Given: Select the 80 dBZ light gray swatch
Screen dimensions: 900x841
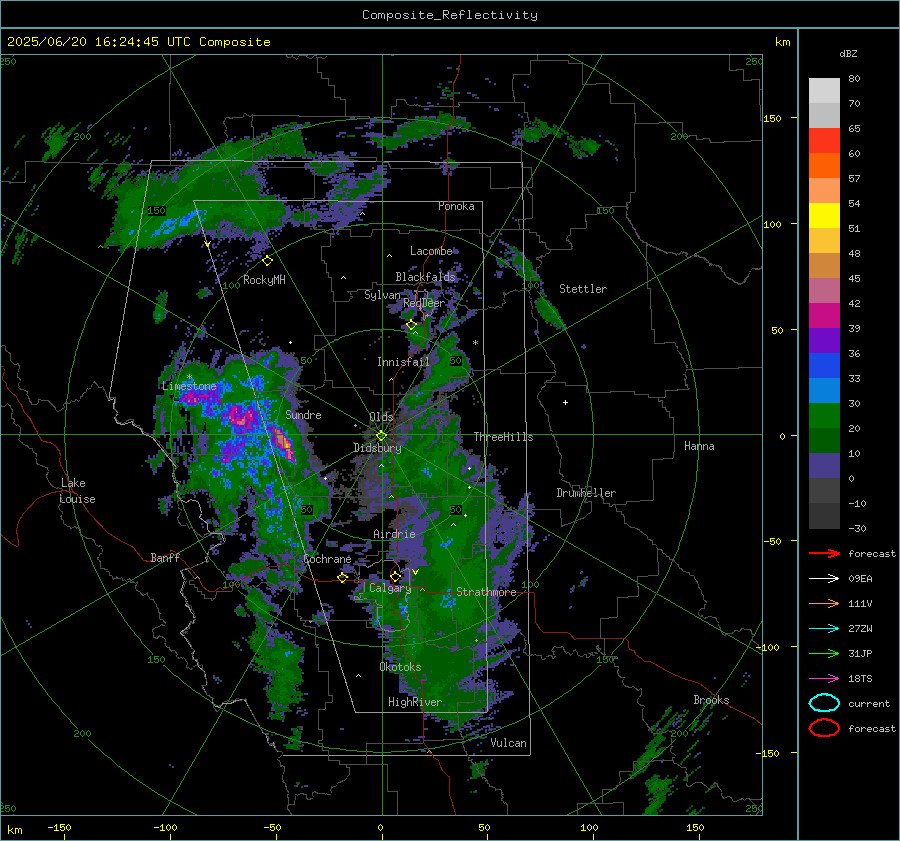Looking at the screenshot, I should (x=824, y=90).
